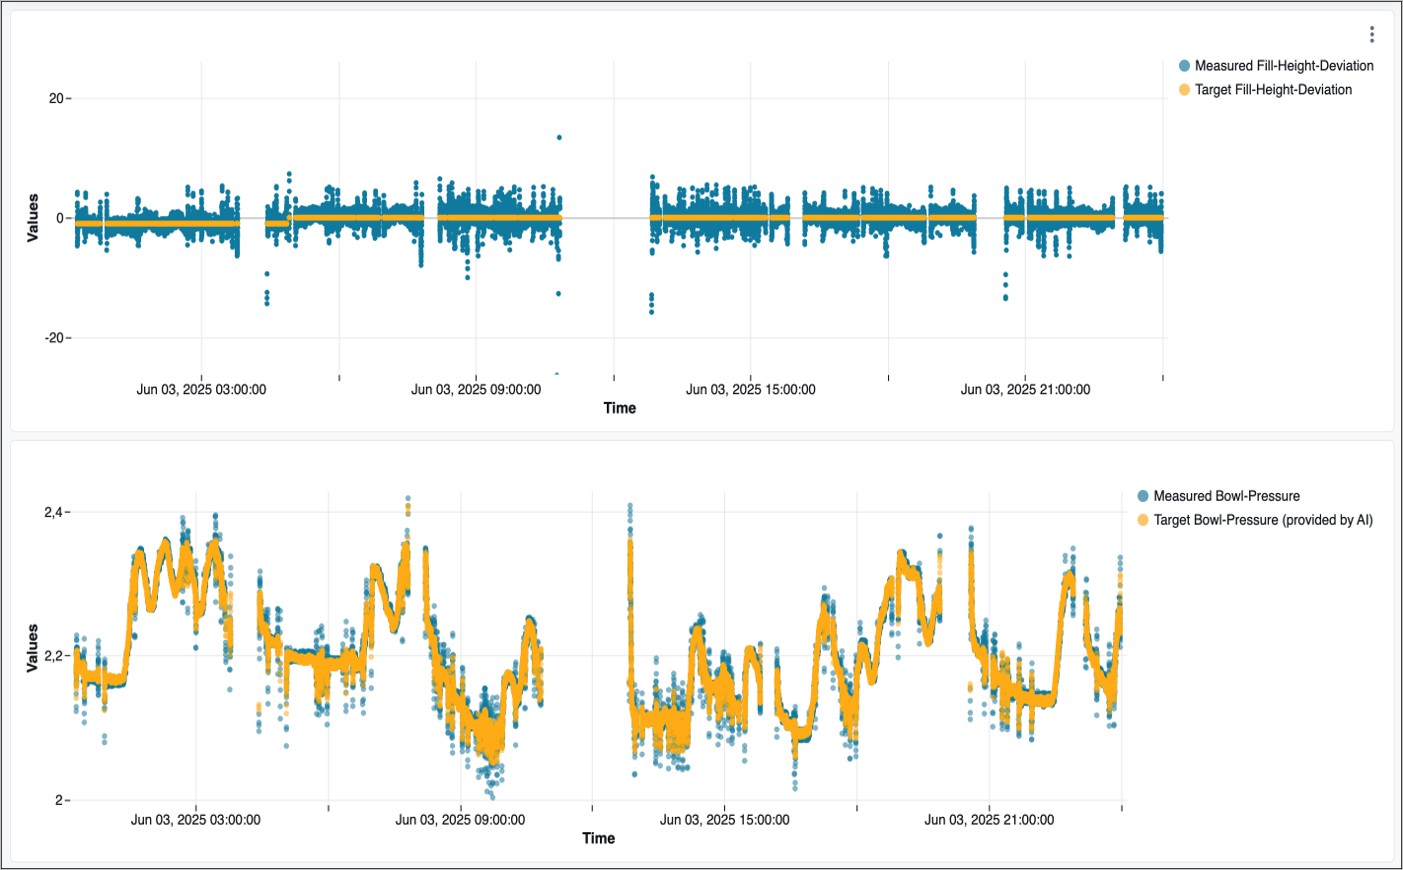Click the 'Values' y-axis title on the fill-height chart

pos(33,218)
